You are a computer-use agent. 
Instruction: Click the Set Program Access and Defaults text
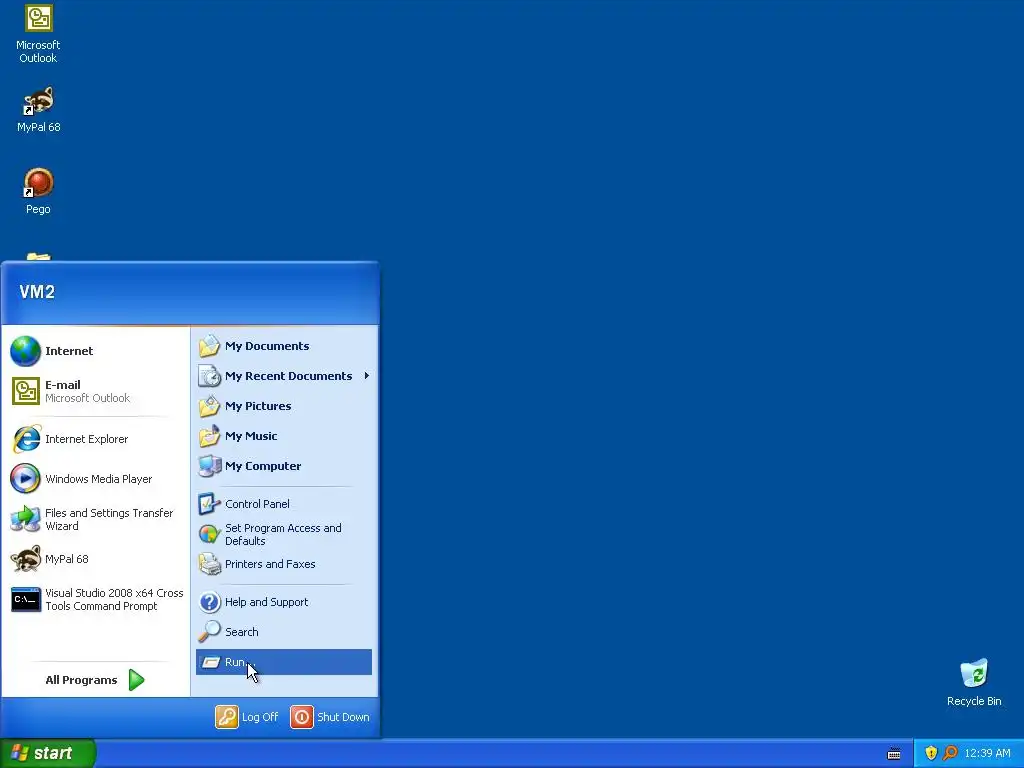[x=283, y=534]
